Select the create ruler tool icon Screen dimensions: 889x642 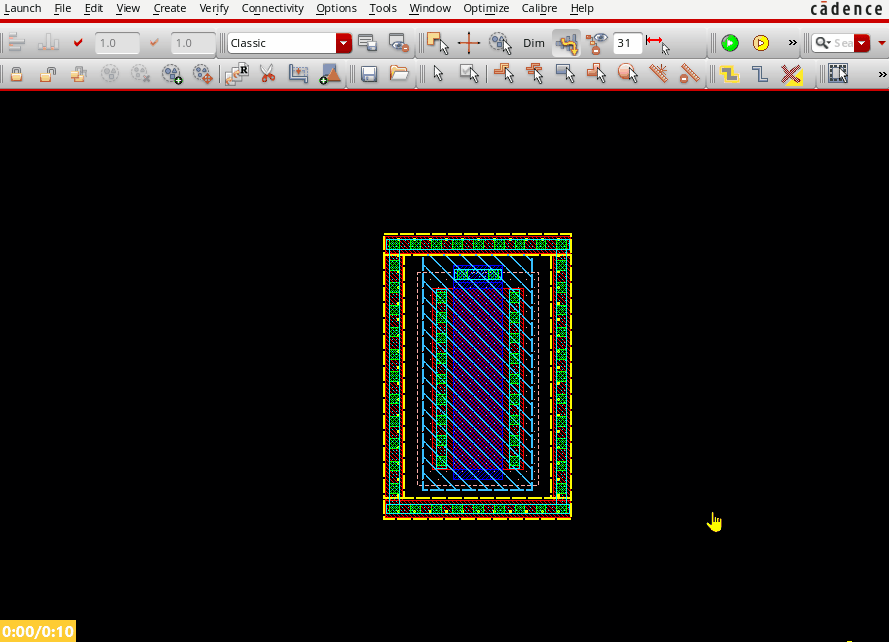[x=656, y=43]
